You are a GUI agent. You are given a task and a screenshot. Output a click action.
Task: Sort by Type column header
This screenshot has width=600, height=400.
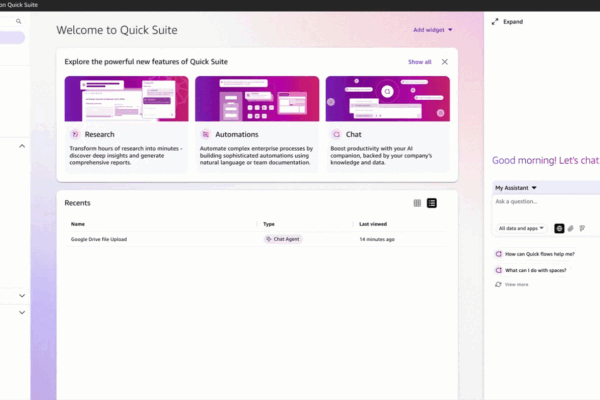pyautogui.click(x=269, y=224)
